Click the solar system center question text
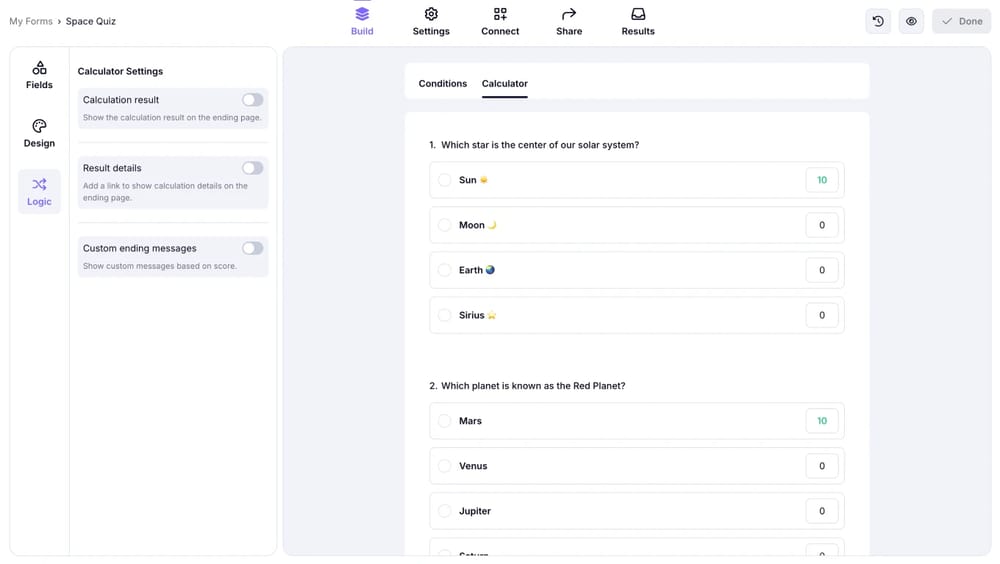Viewport: 1000px width, 564px height. click(x=540, y=145)
